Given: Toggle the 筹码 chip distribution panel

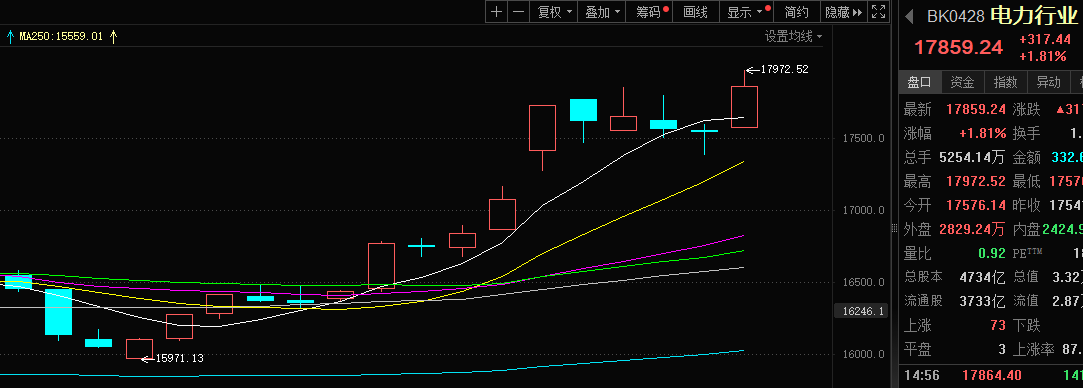Looking at the screenshot, I should pyautogui.click(x=652, y=12).
